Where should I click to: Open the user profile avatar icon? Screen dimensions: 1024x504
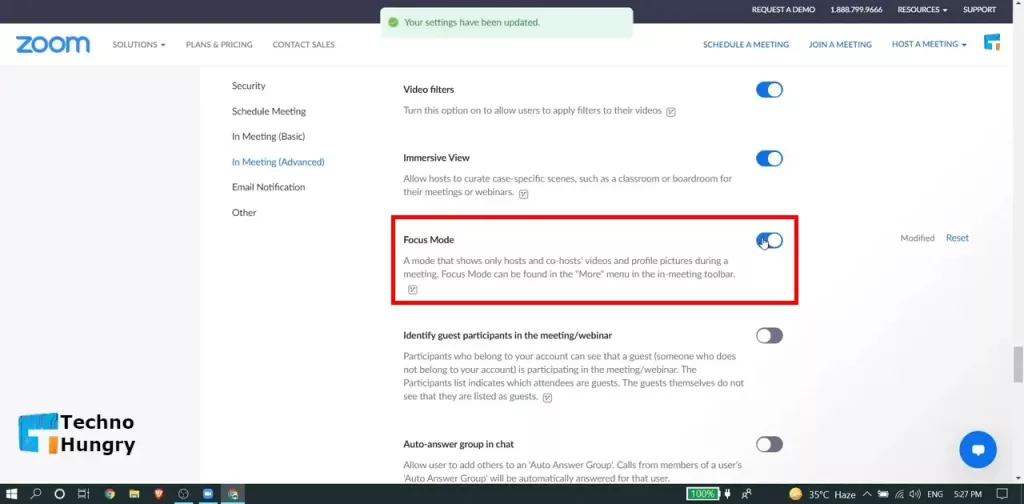[992, 43]
